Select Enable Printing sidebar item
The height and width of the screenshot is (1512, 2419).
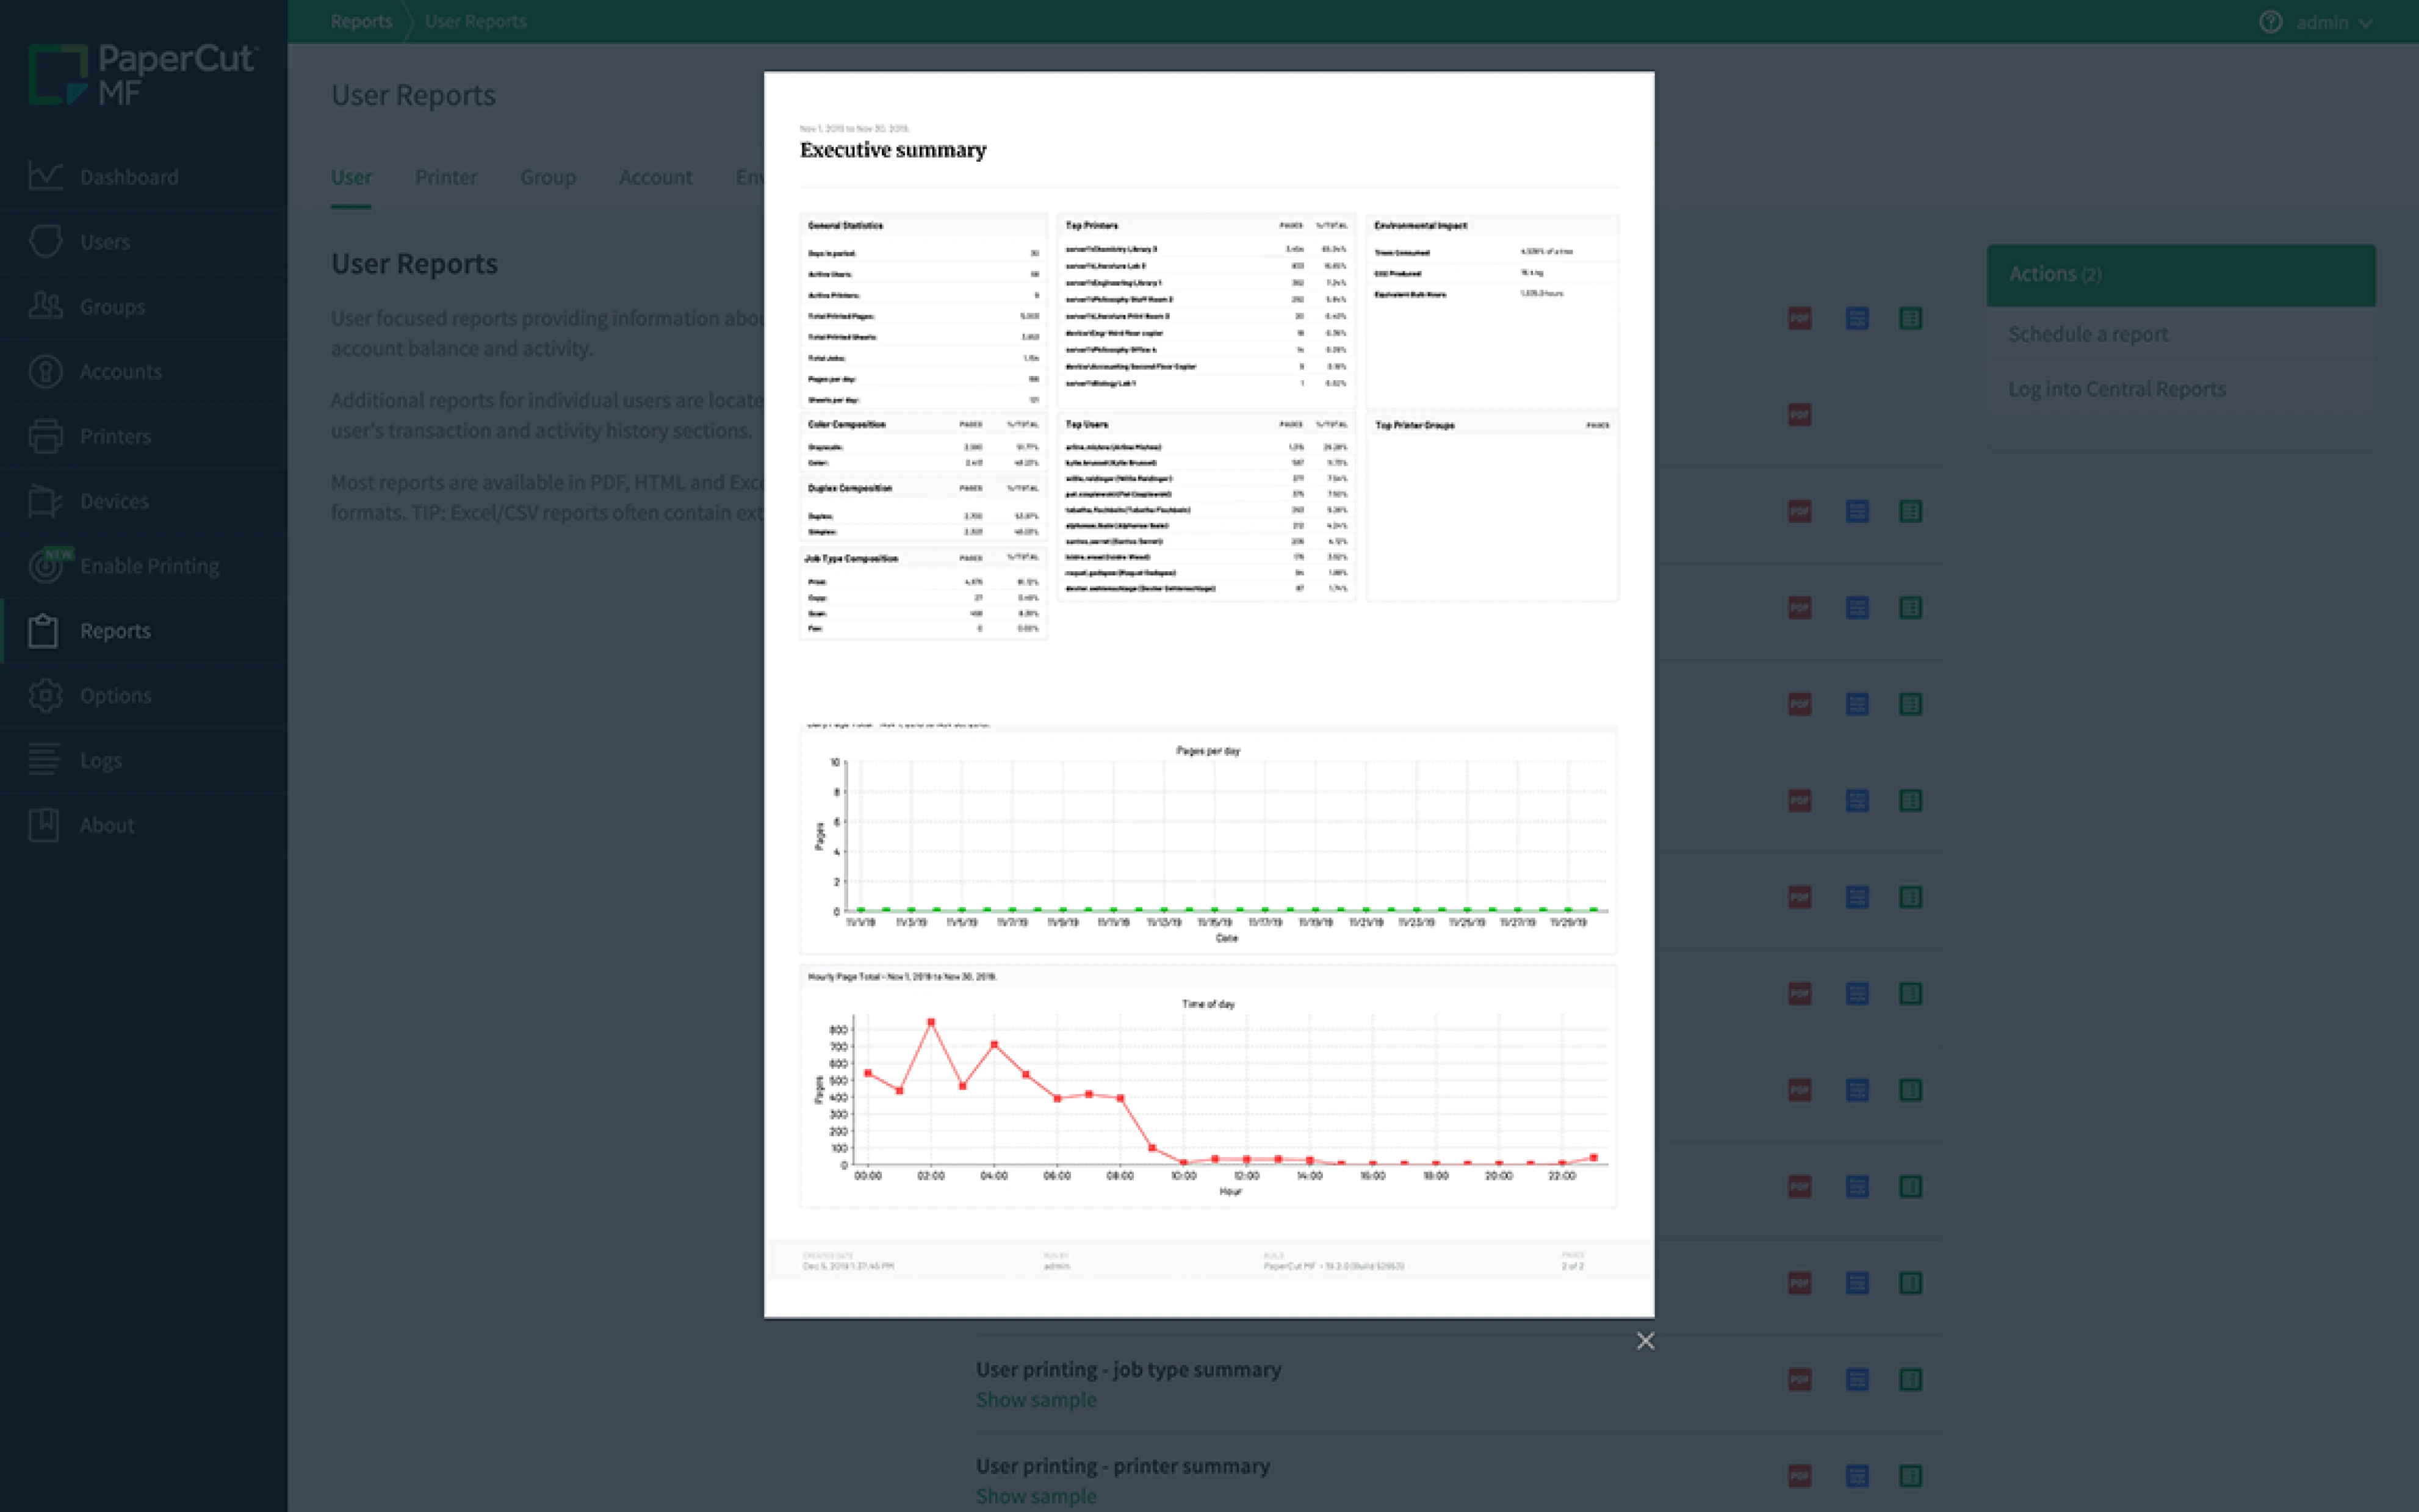click(149, 566)
